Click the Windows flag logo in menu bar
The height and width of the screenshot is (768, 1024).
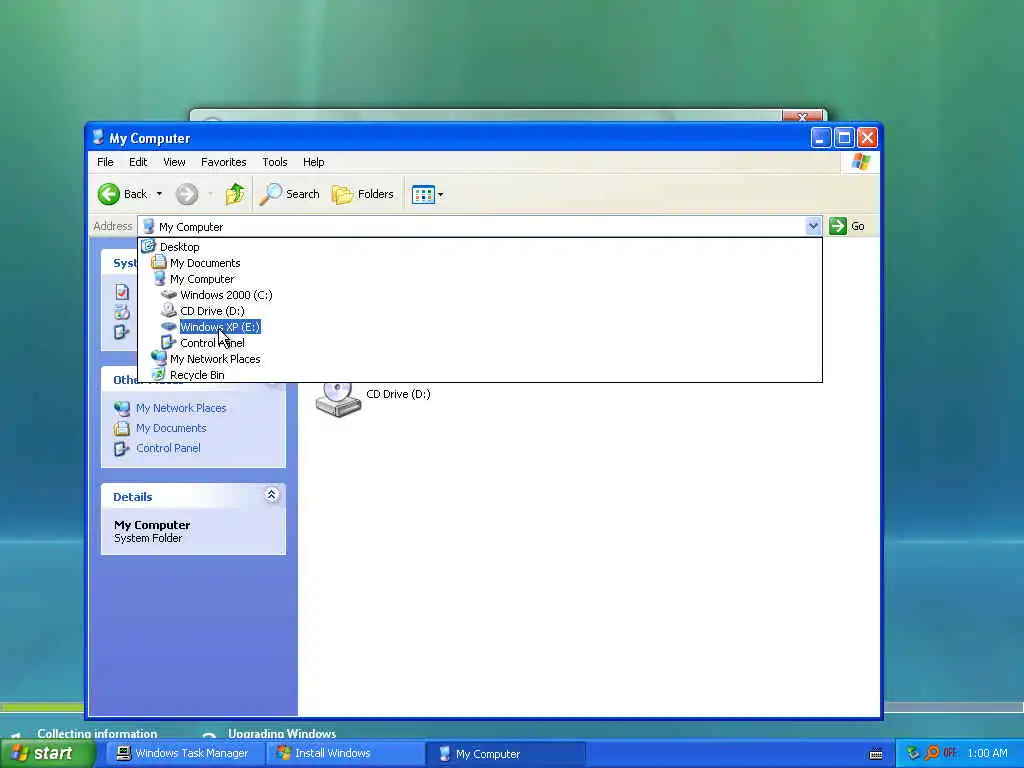(861, 161)
